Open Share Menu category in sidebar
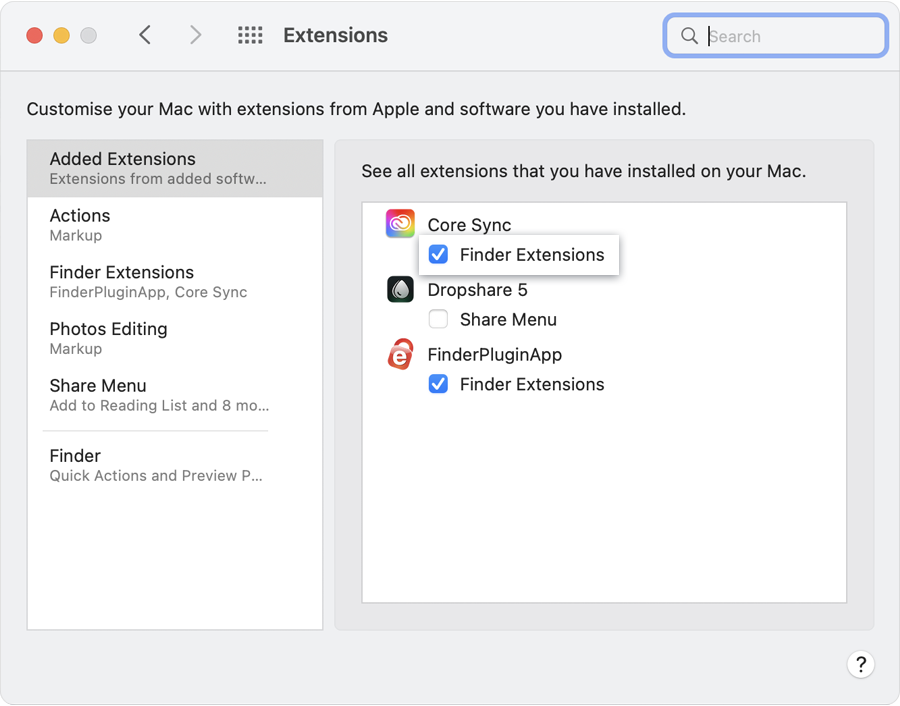 (x=175, y=395)
